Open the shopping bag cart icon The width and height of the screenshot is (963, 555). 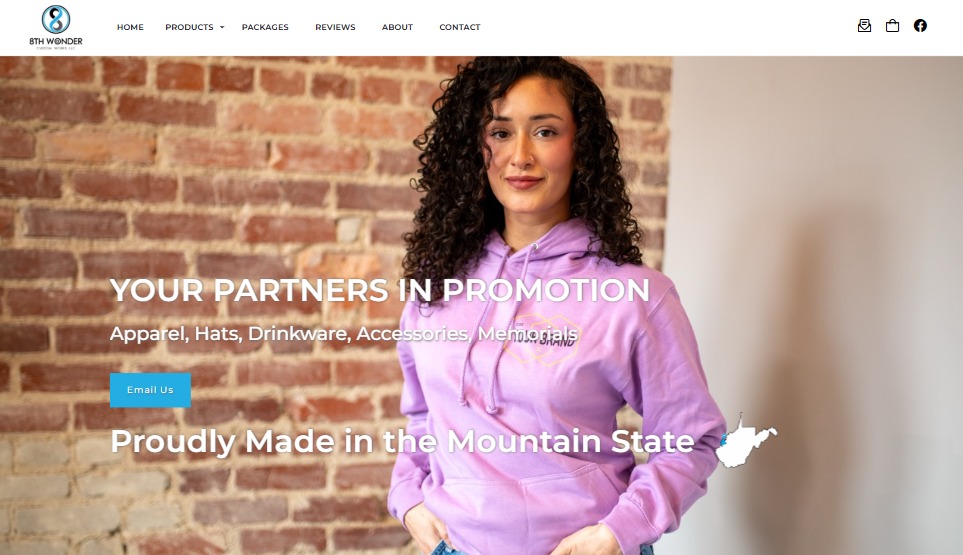(892, 26)
